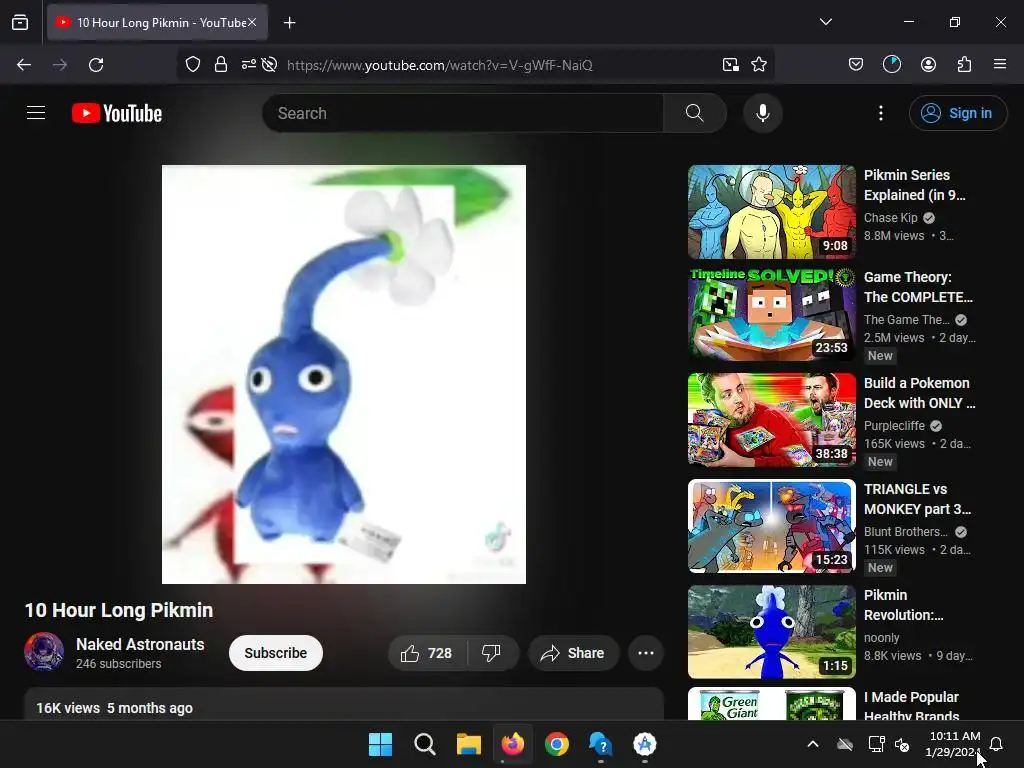This screenshot has width=1024, height=768.
Task: Dislike the video with thumbs down
Action: click(x=491, y=653)
